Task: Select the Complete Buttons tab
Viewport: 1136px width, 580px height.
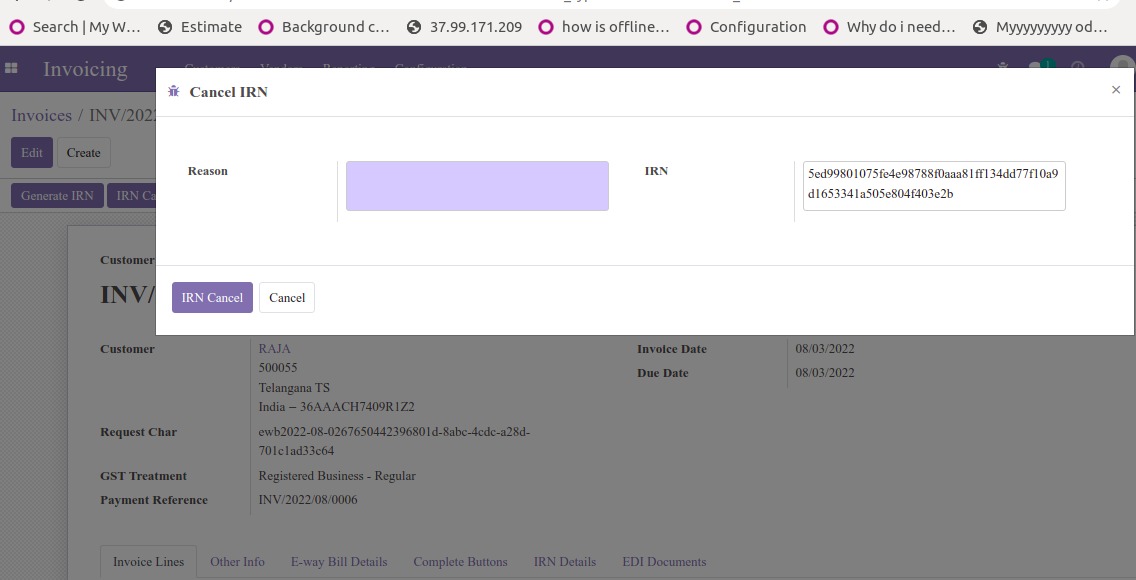Action: [460, 562]
